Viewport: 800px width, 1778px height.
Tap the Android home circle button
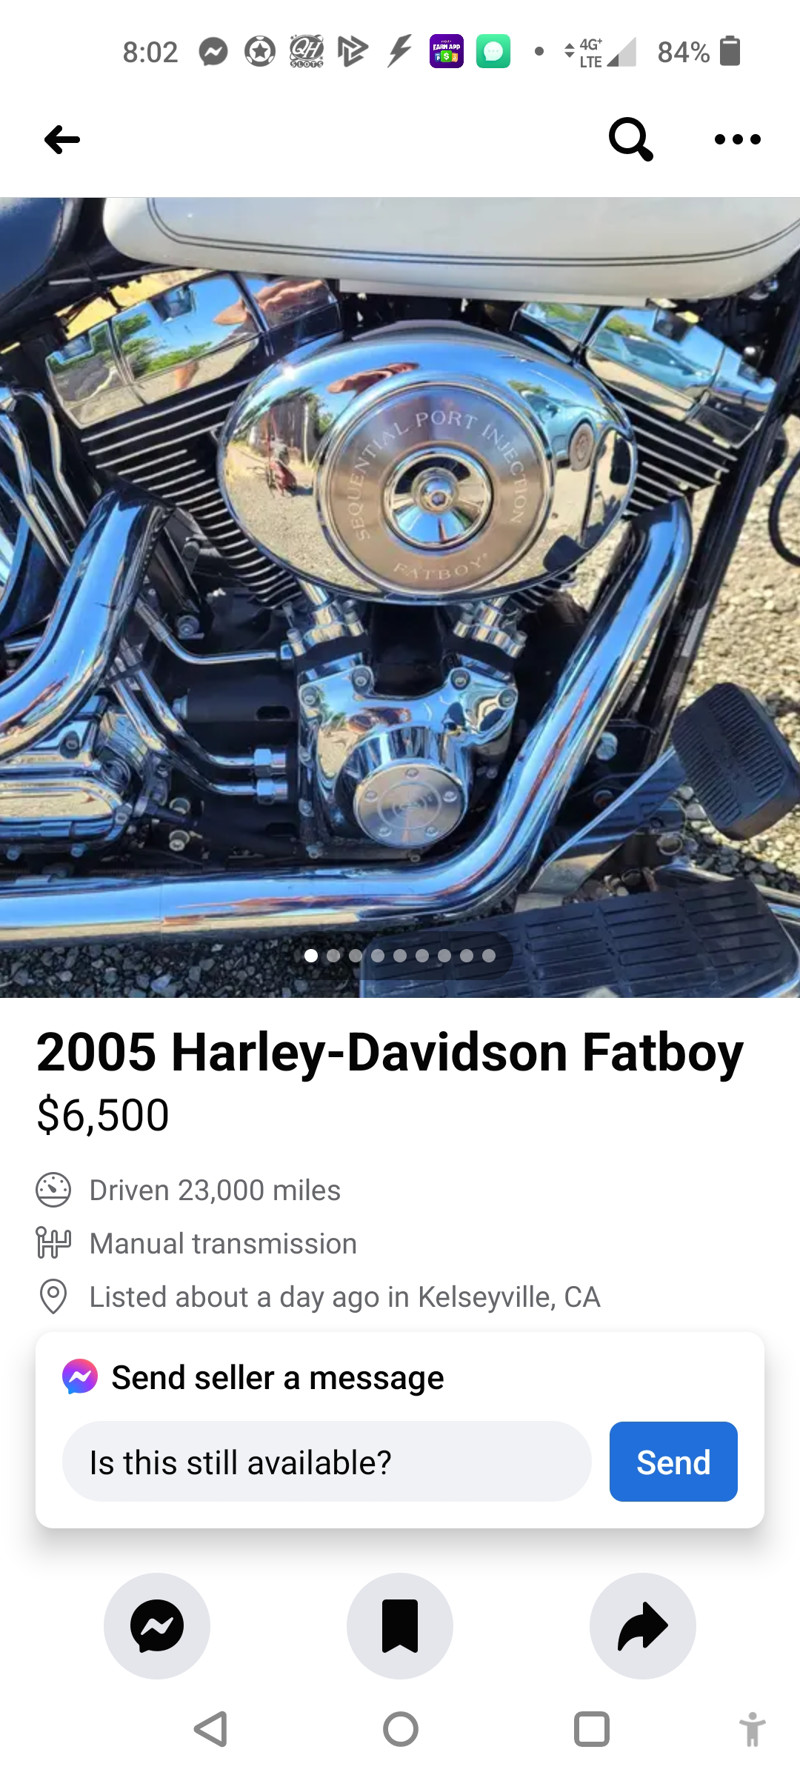(401, 1728)
